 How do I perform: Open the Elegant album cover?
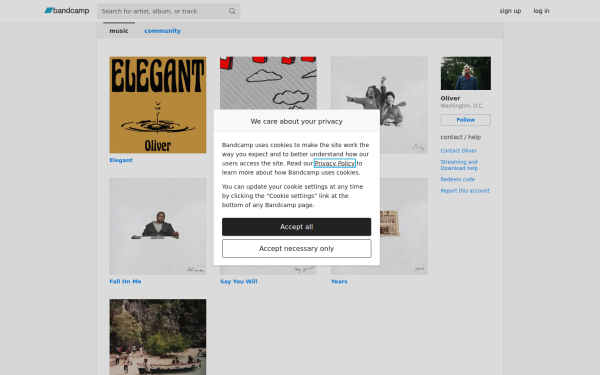click(158, 105)
